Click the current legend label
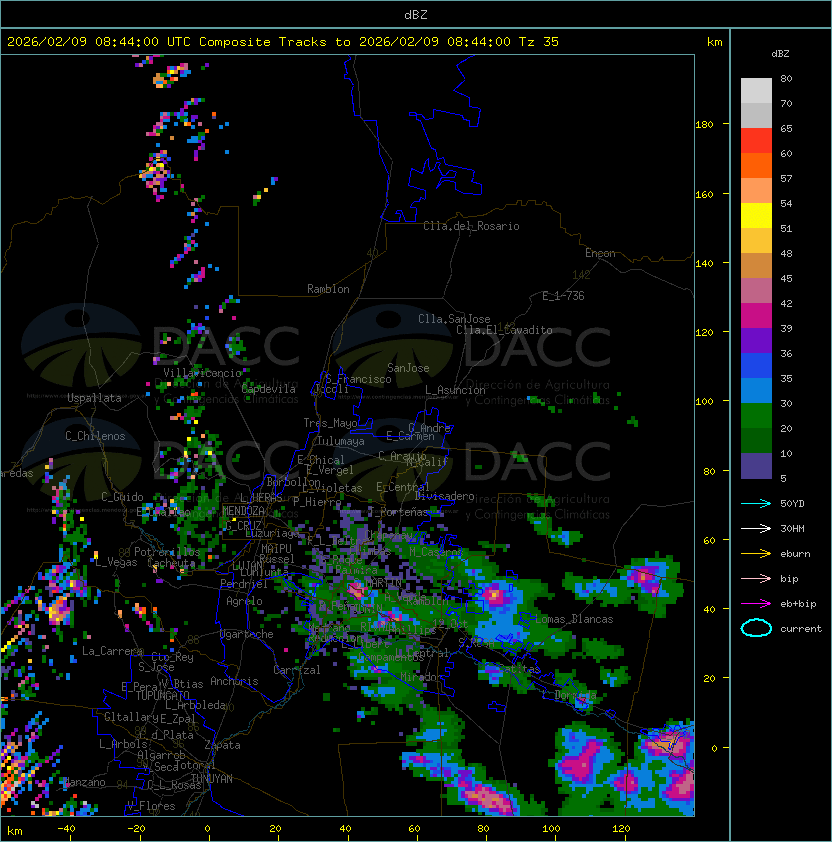The image size is (832, 842). click(801, 629)
